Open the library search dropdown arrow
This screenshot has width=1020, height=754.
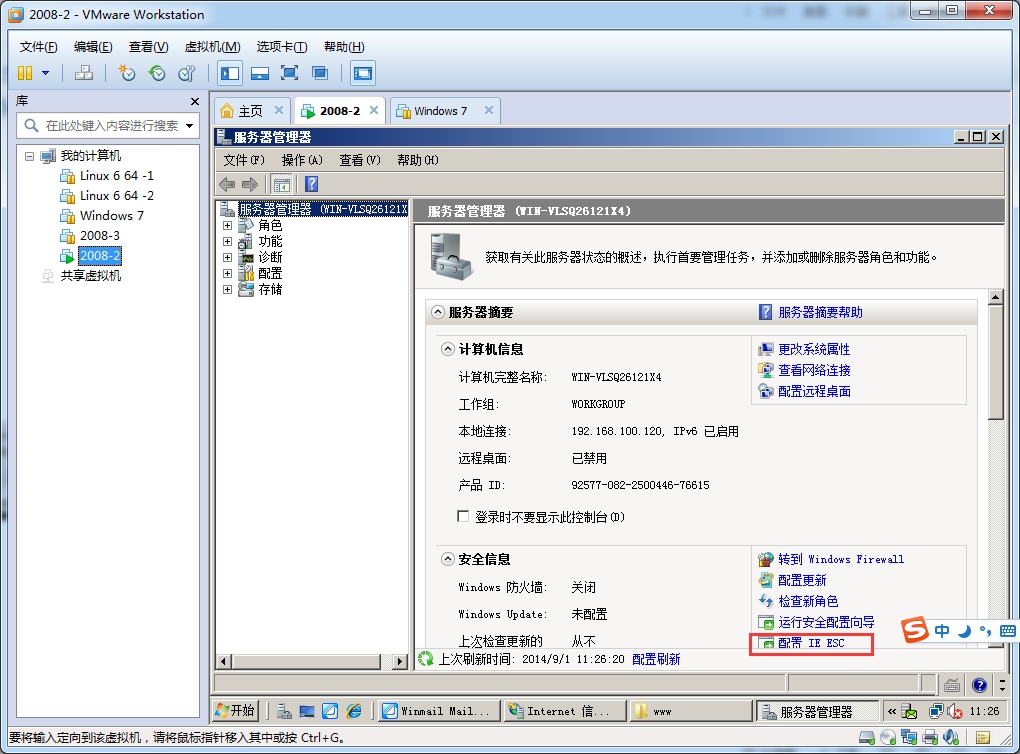coord(189,126)
